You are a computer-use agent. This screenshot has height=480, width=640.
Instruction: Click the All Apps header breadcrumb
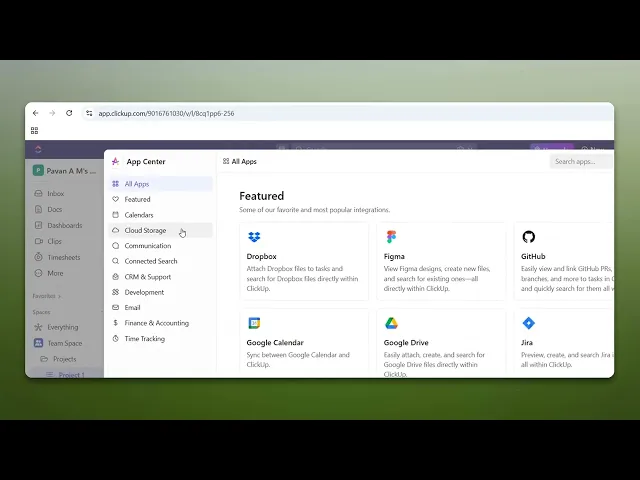(240, 161)
